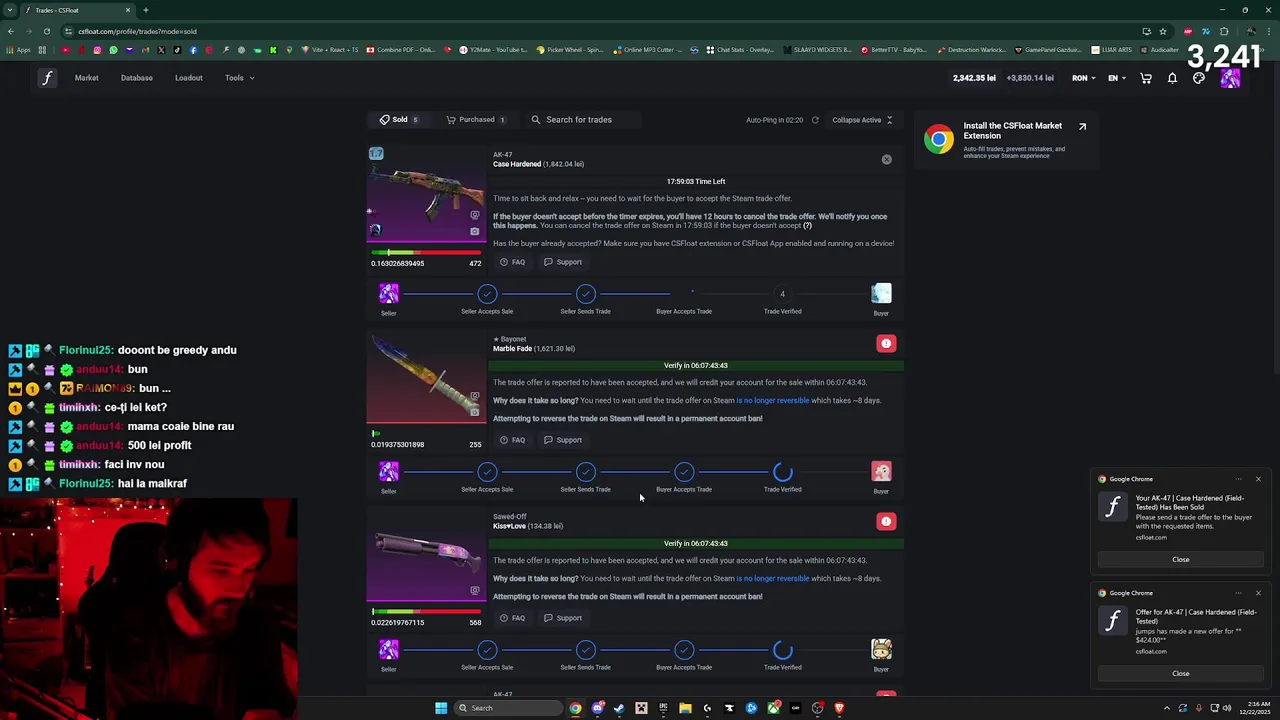Viewport: 1280px width, 720px height.
Task: Click the Bayonet Marble Fade alert icon
Action: click(x=886, y=343)
